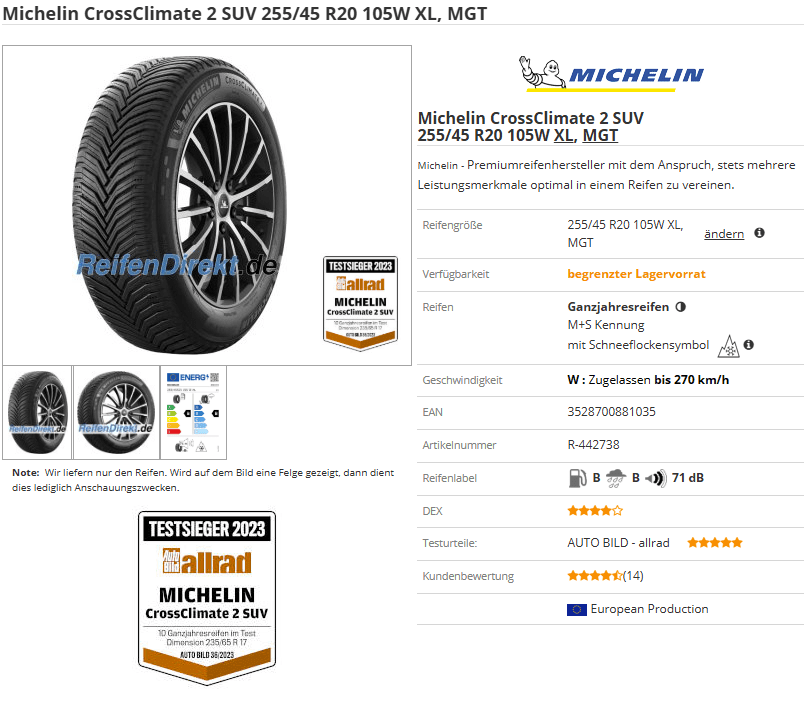The width and height of the screenshot is (804, 701).
Task: Click Testsieger 2023 badge on main image
Action: pos(360,303)
